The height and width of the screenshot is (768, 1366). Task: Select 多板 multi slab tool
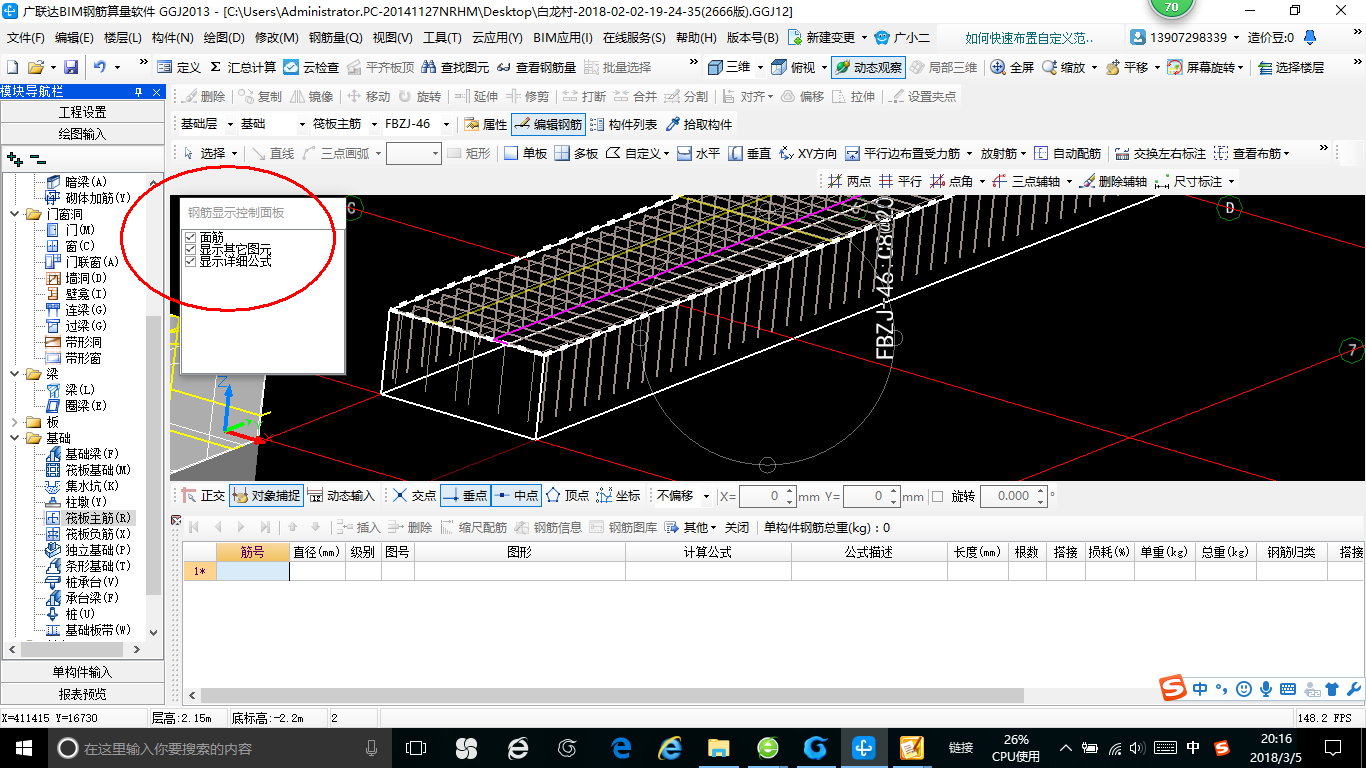(576, 153)
